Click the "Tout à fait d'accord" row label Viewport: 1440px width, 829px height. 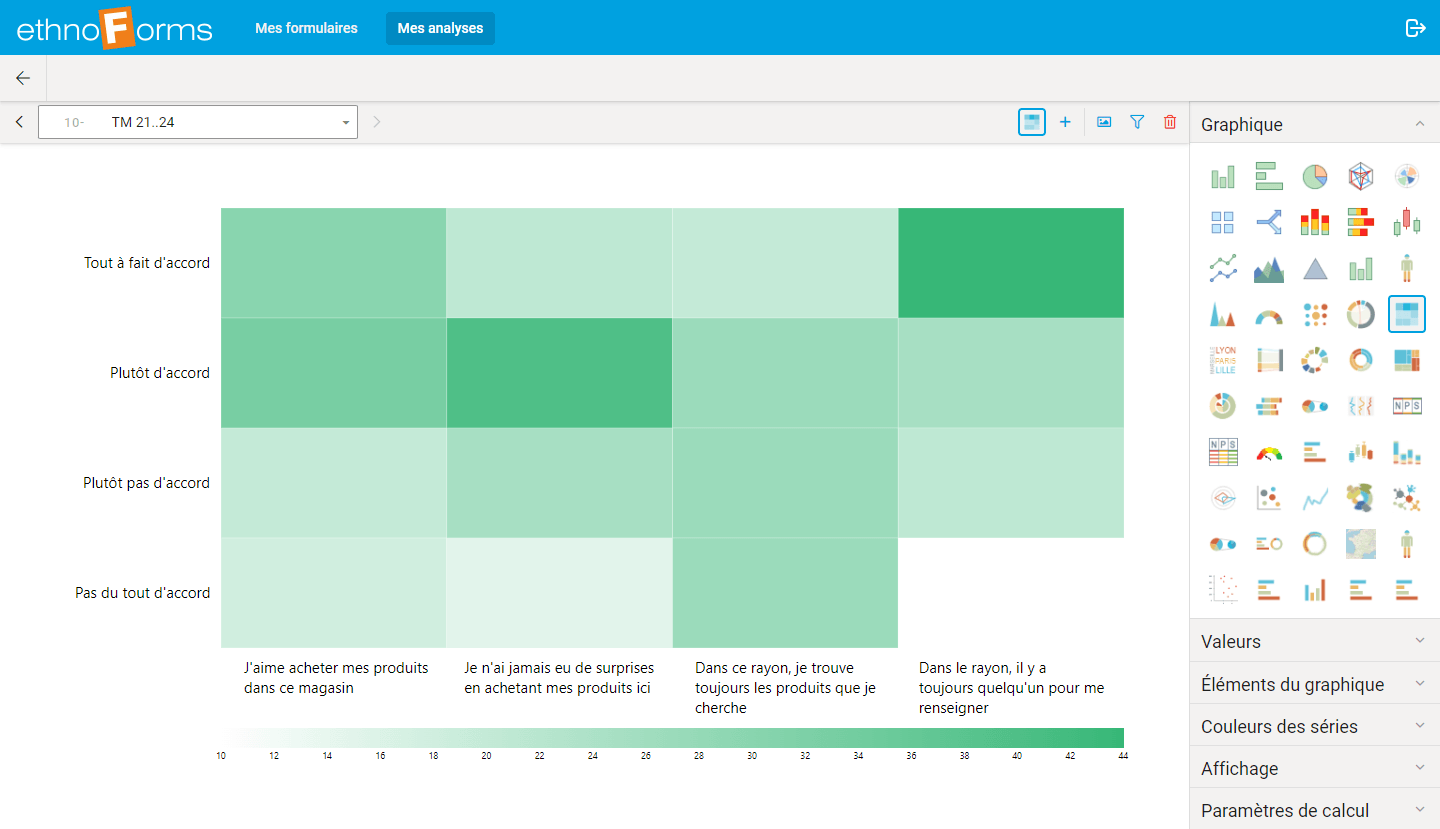coord(147,263)
